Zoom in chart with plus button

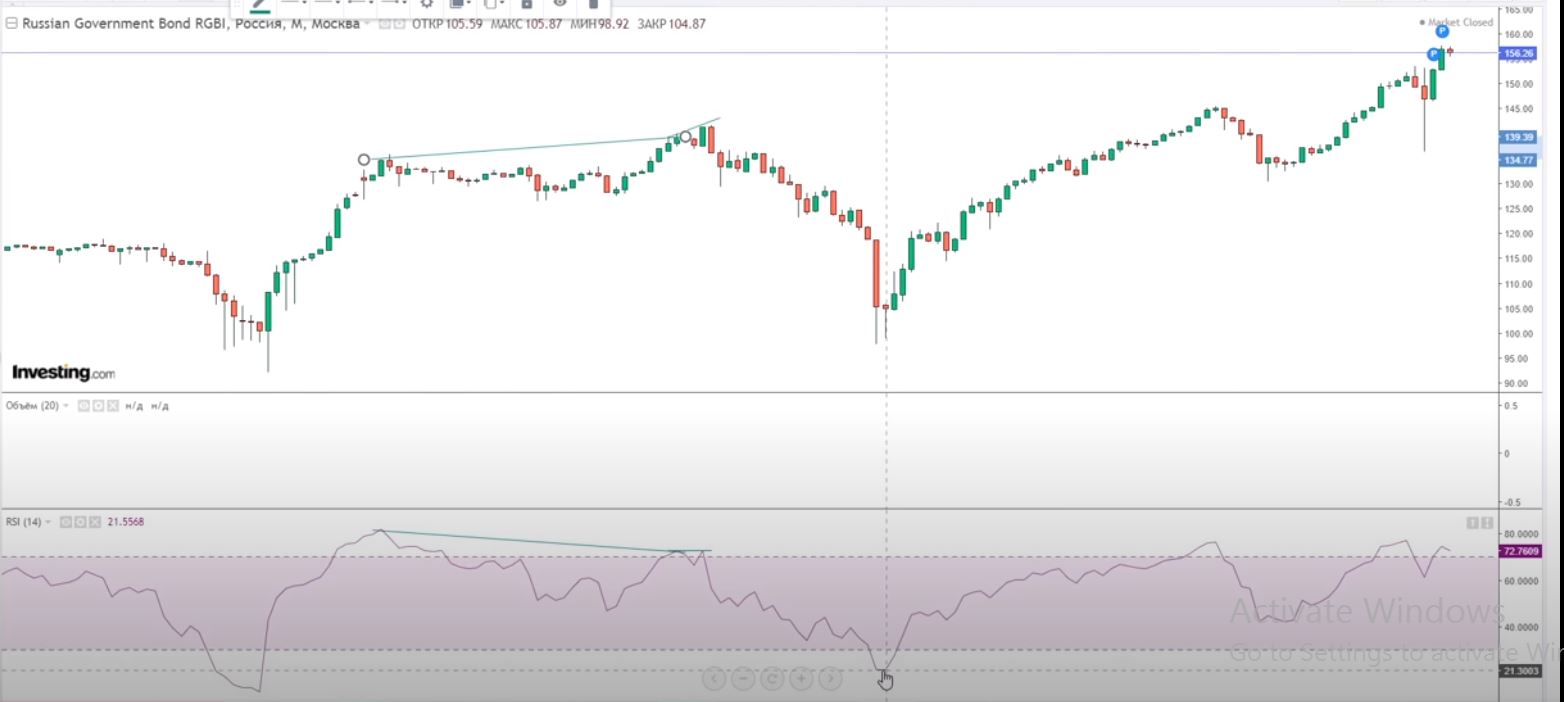(801, 680)
